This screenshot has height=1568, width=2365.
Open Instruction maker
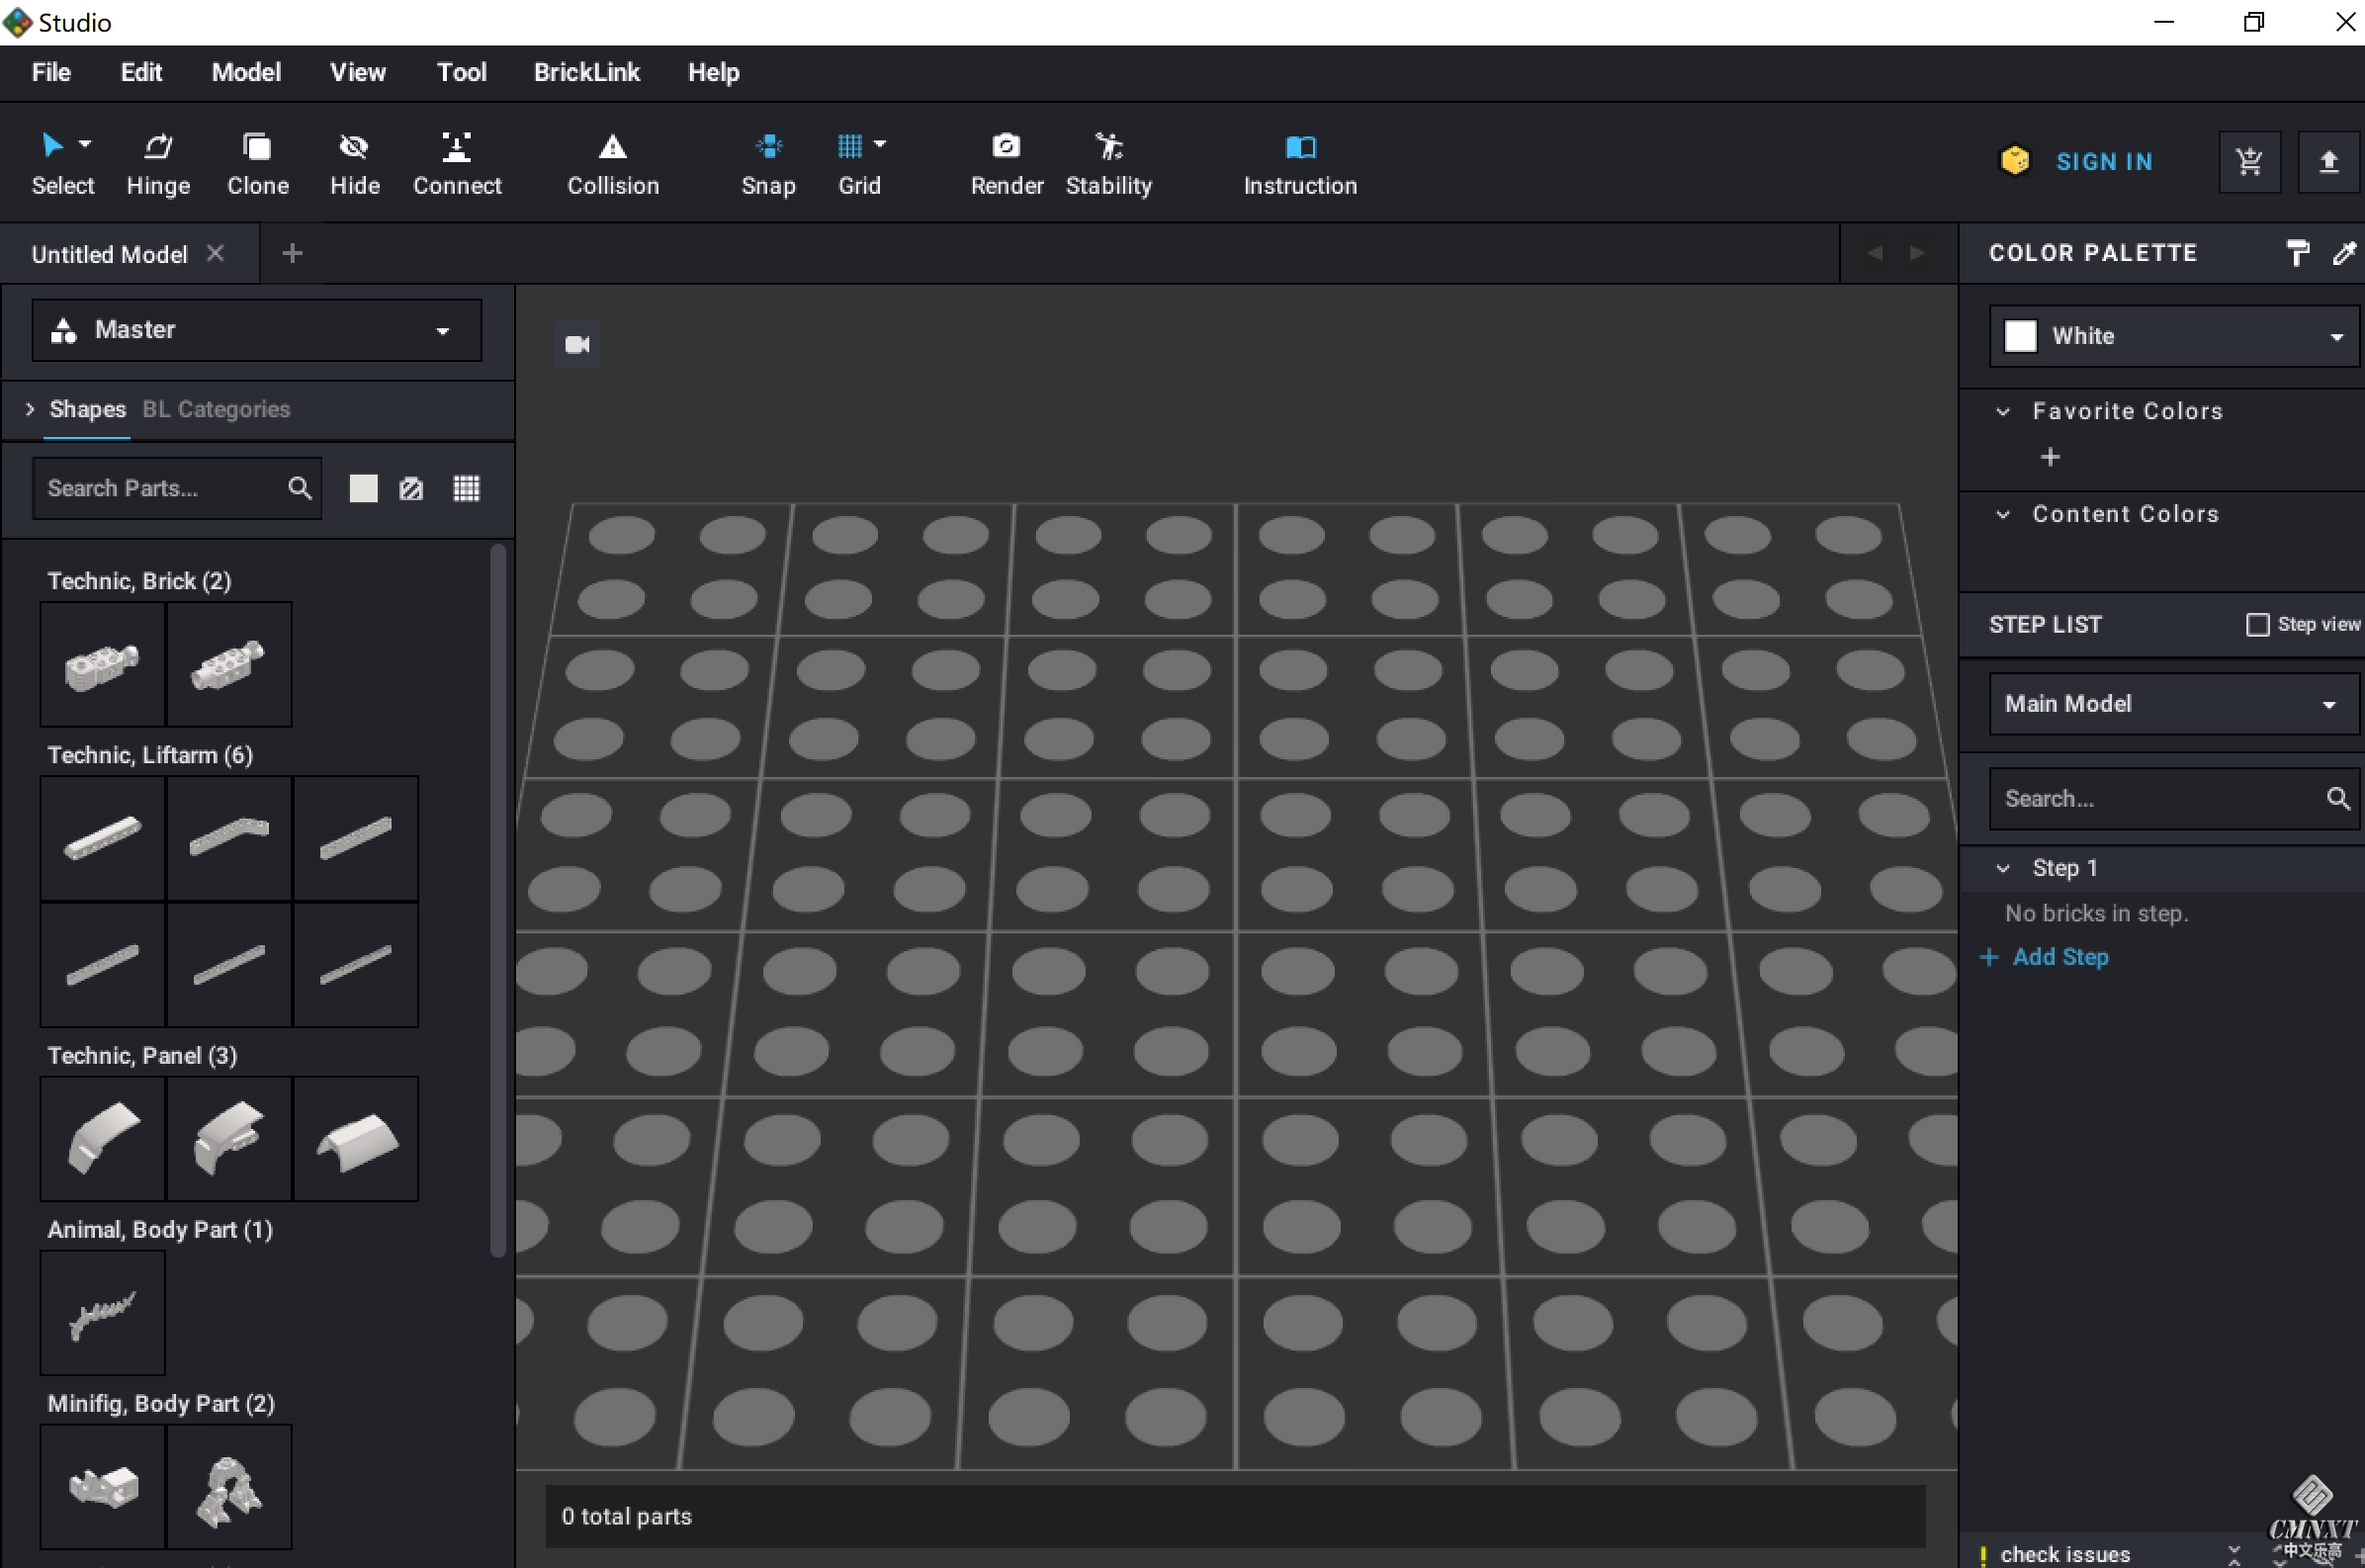[x=1299, y=163]
